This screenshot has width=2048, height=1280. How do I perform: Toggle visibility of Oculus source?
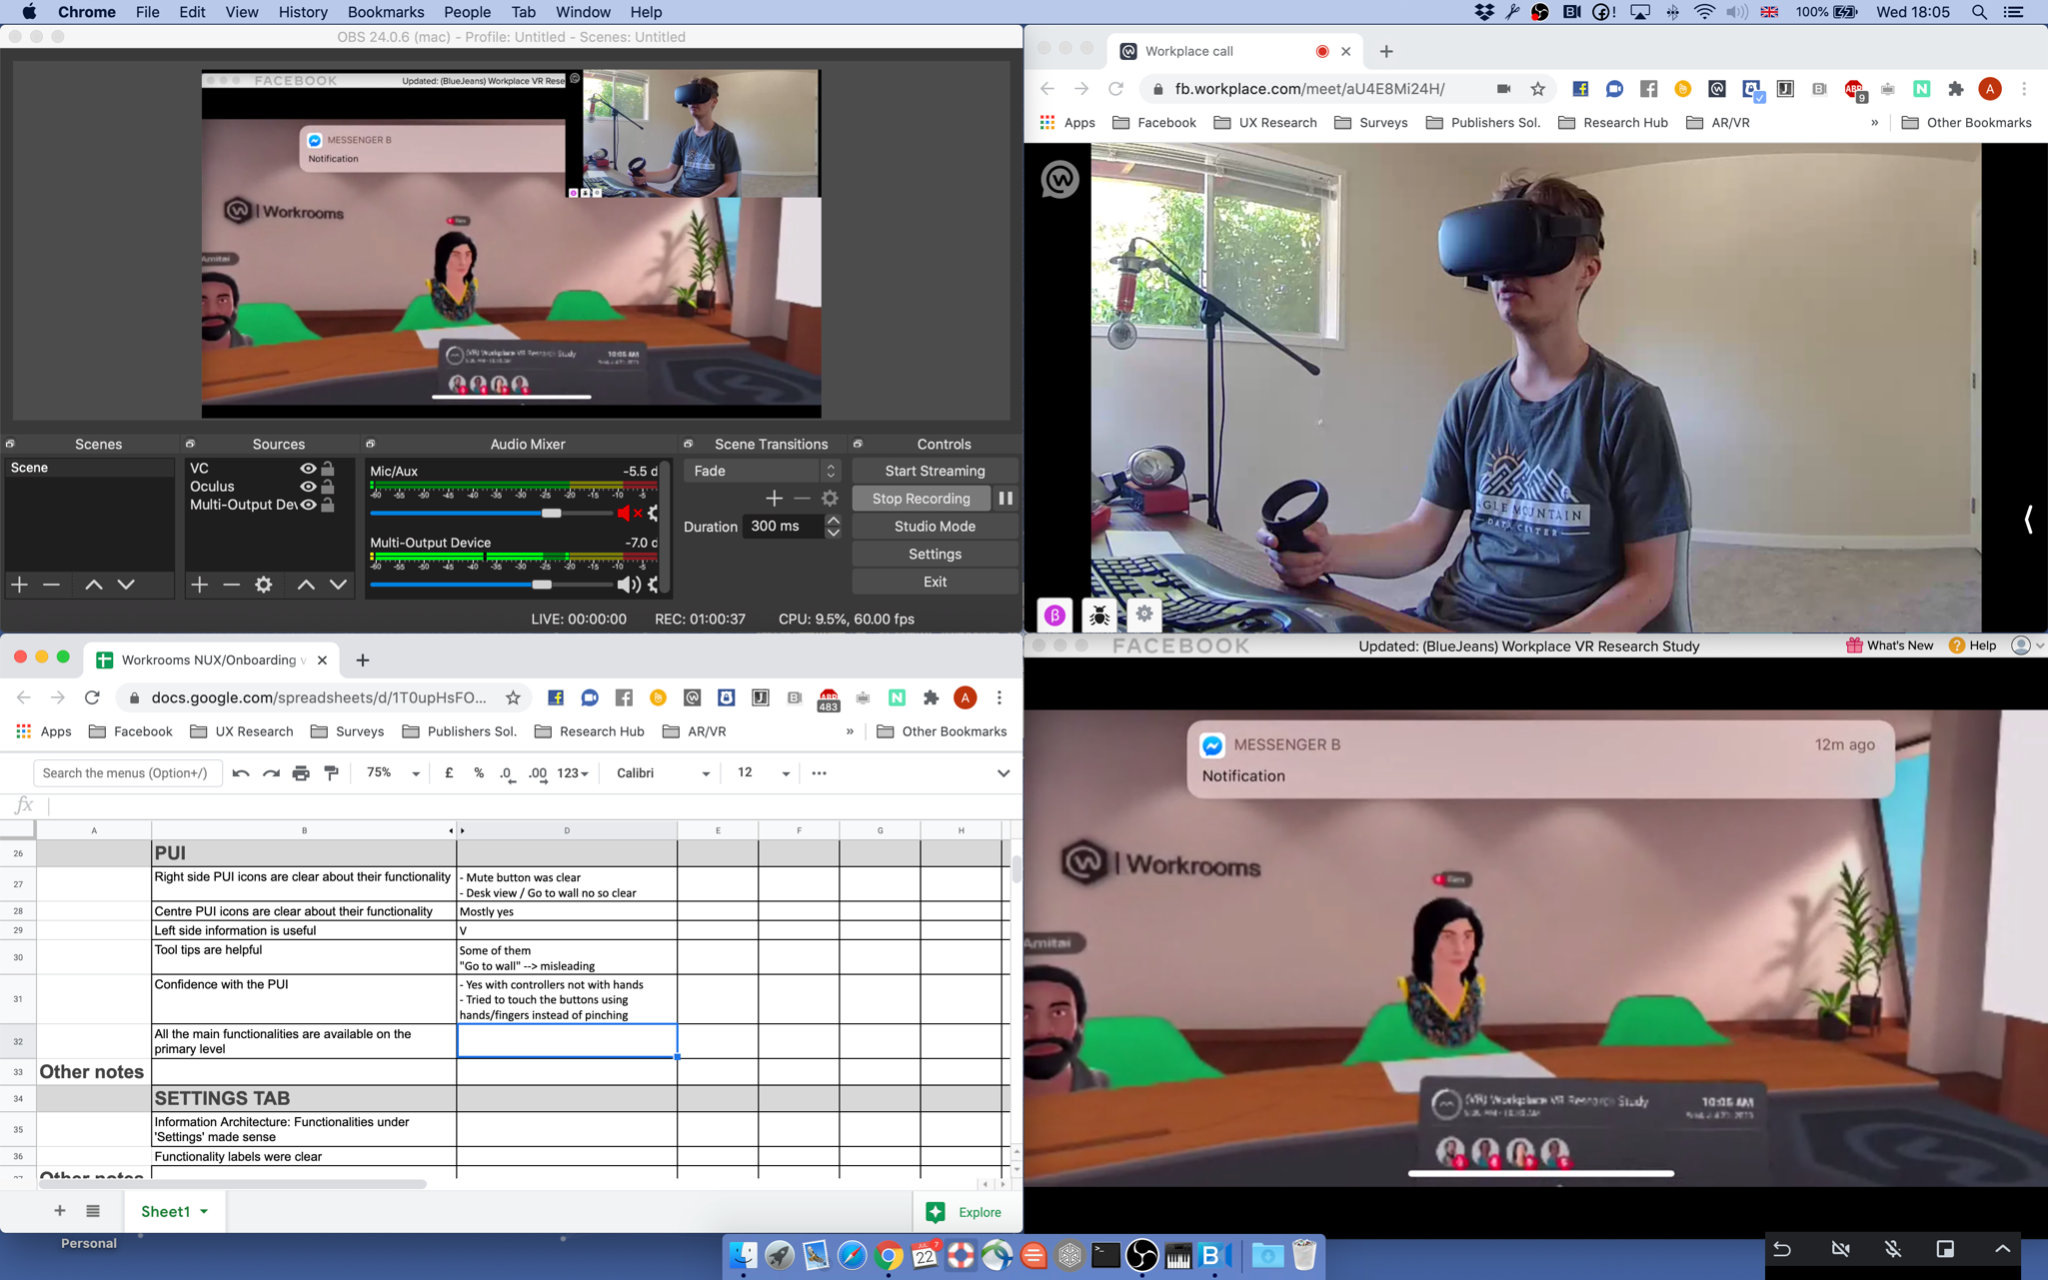point(308,486)
